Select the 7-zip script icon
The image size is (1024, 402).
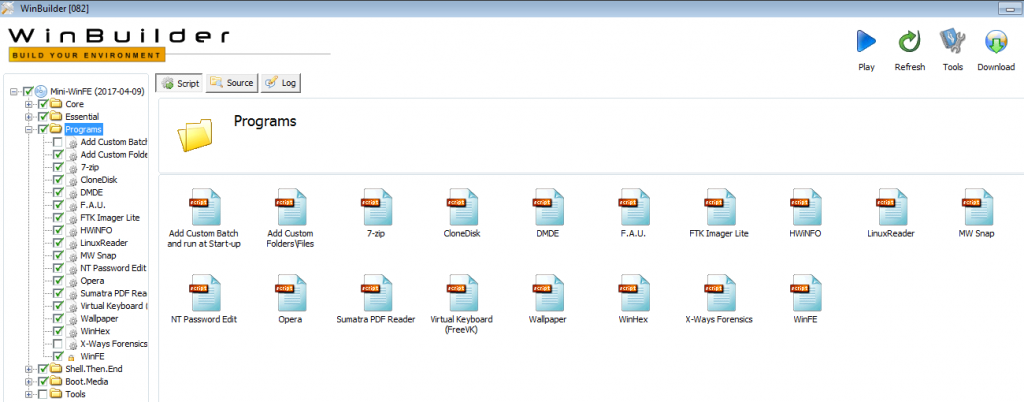click(x=376, y=207)
